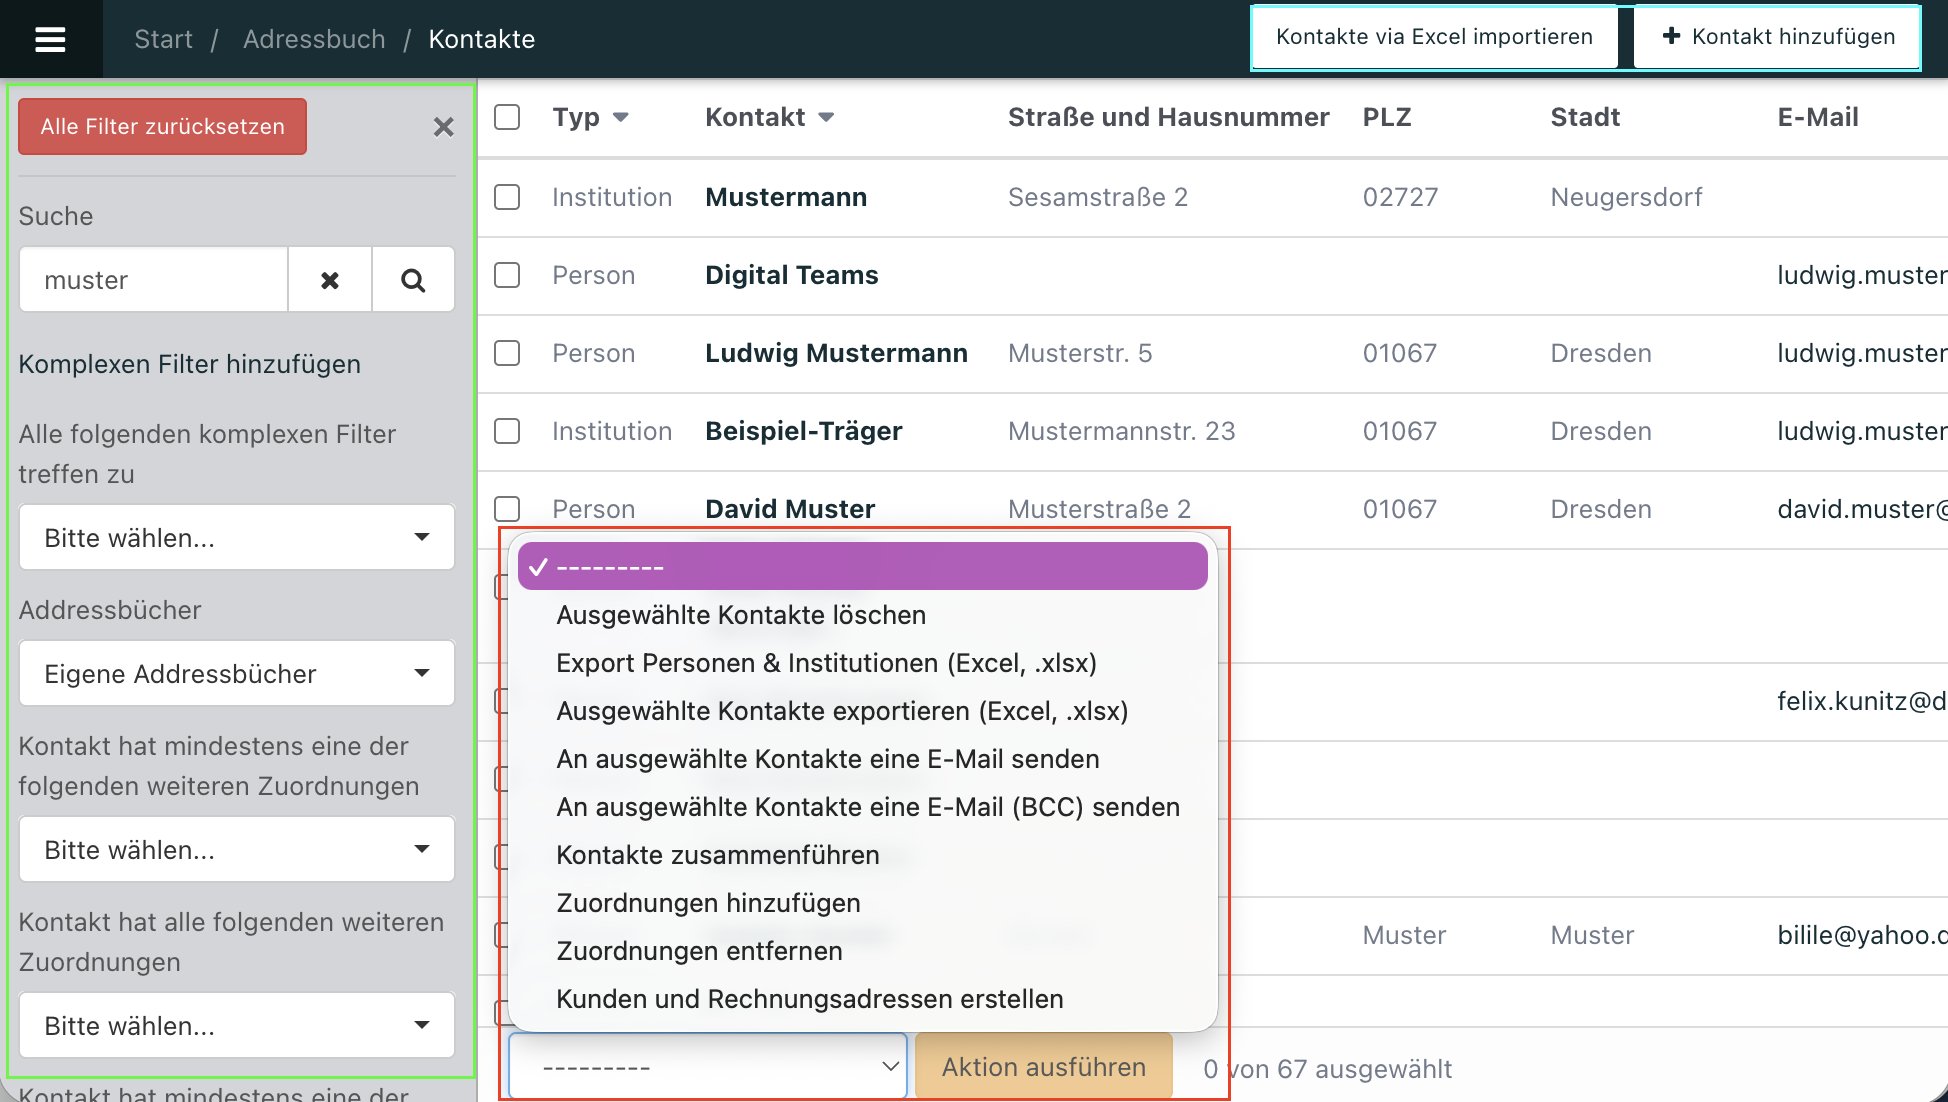Select the Beispiel-Träger row checkbox
The height and width of the screenshot is (1102, 1948).
[507, 431]
